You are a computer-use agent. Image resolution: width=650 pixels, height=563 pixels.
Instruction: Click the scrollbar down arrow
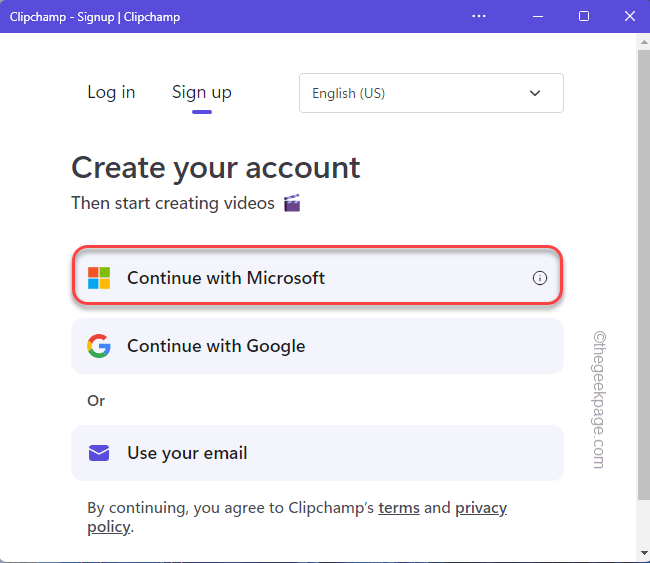pos(644,553)
